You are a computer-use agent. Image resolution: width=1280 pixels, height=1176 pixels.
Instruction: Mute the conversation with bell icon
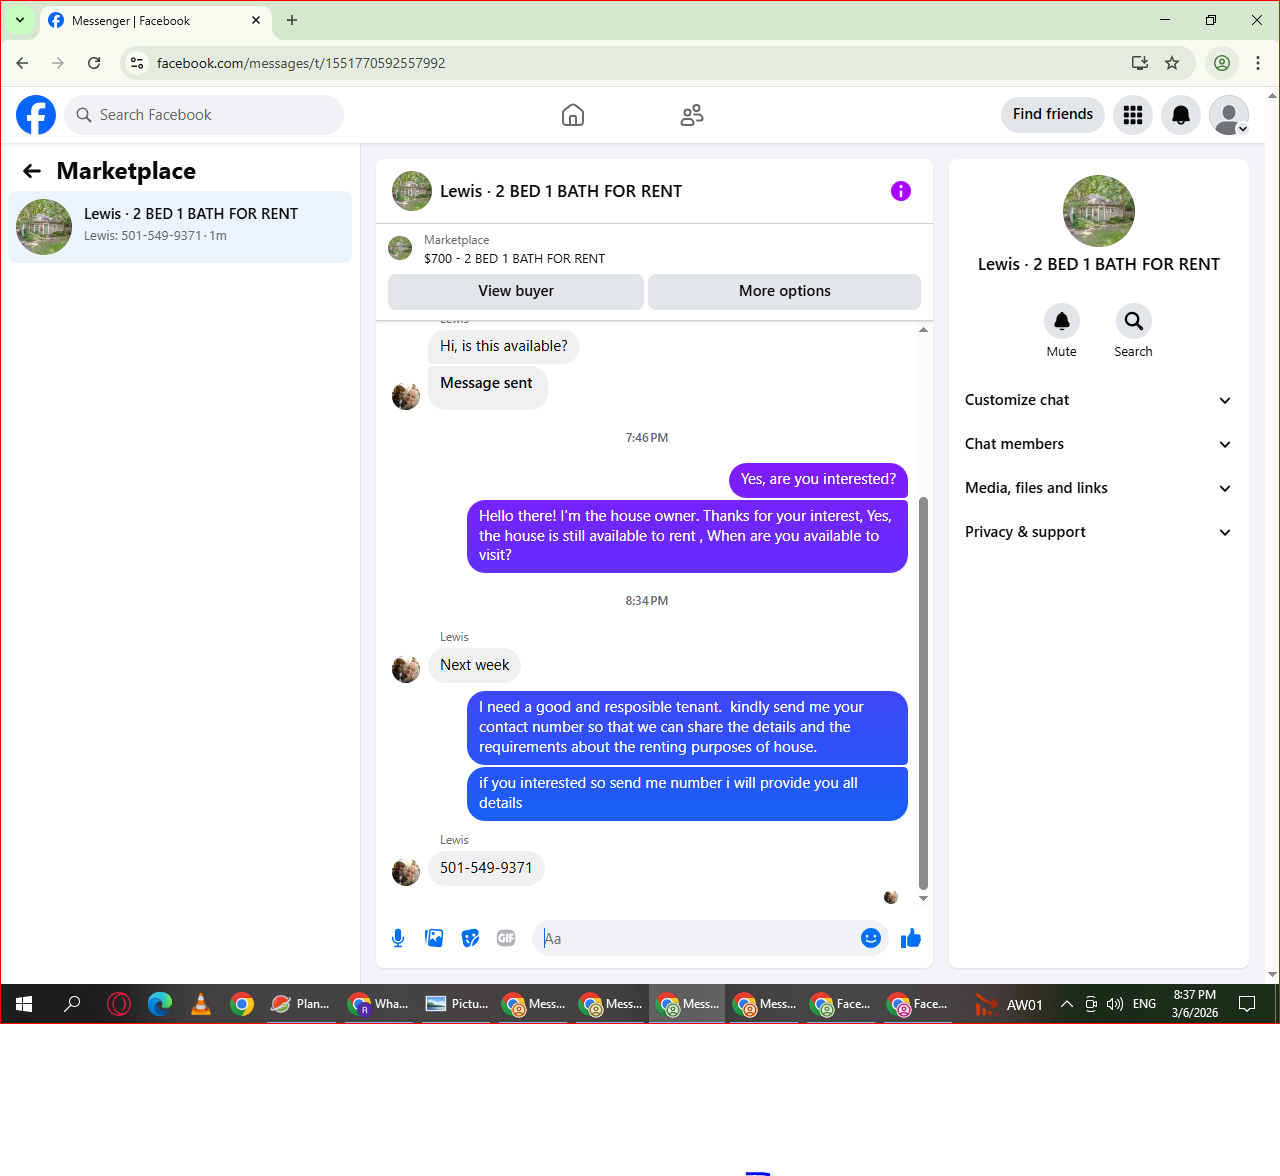1062,321
